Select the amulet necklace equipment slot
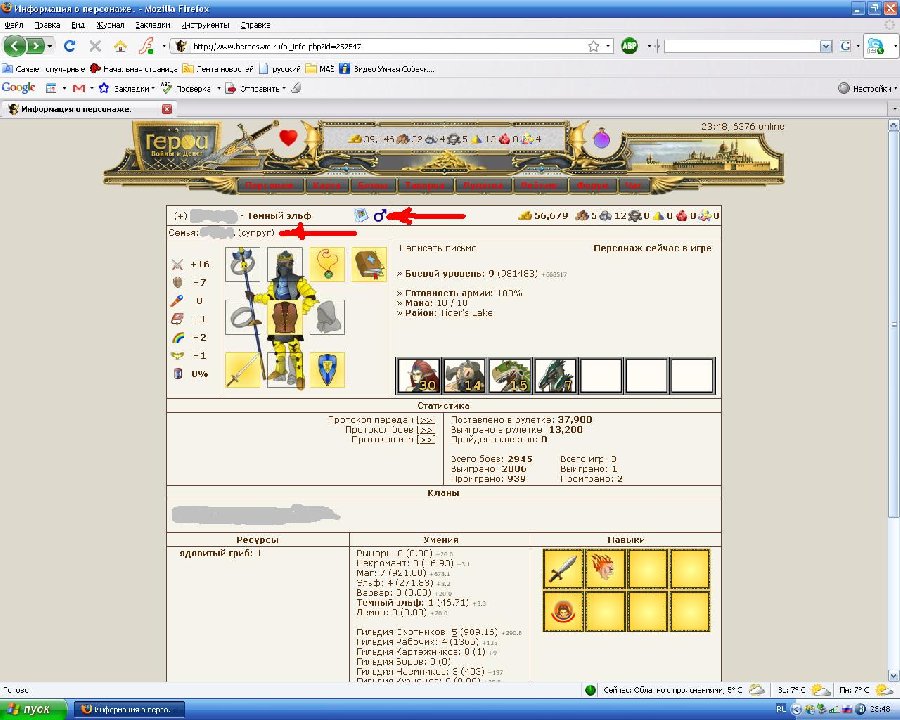Viewport: 900px width, 720px height. point(327,264)
